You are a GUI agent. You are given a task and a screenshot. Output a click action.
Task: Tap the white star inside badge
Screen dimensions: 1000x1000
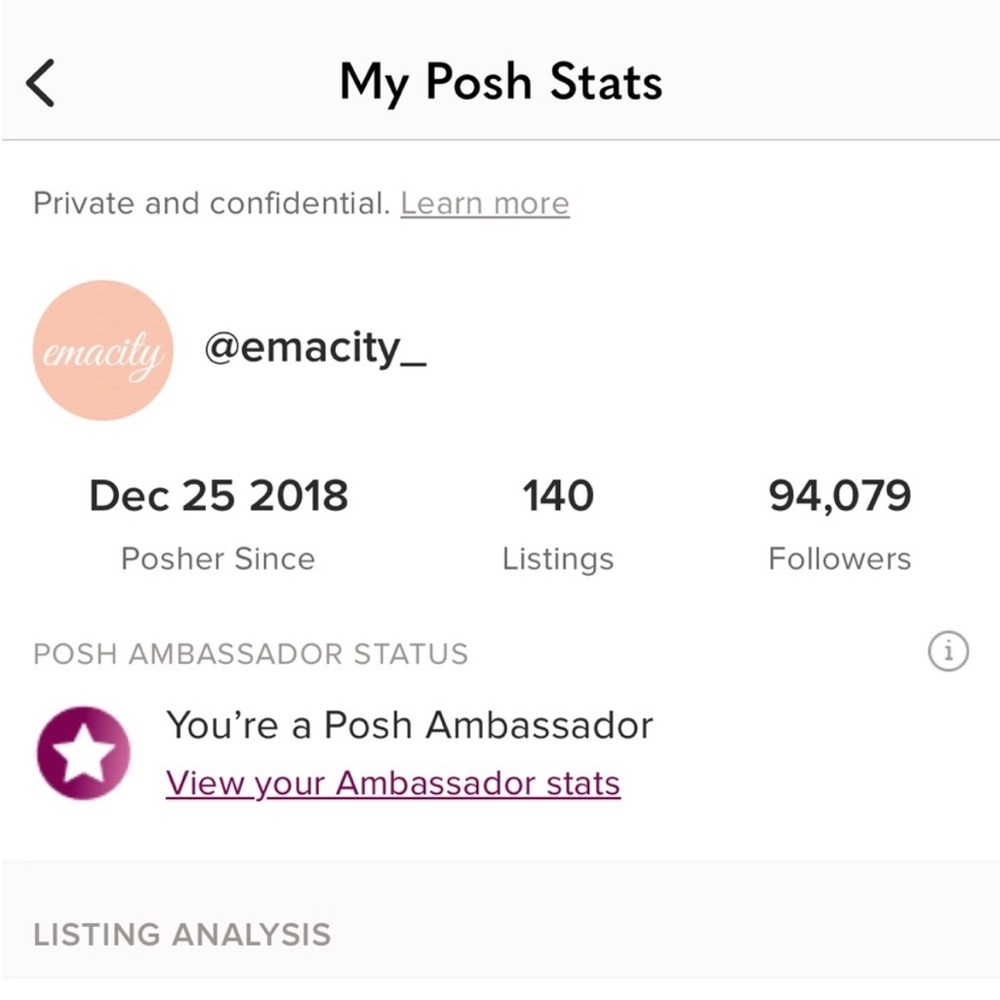pyautogui.click(x=84, y=753)
